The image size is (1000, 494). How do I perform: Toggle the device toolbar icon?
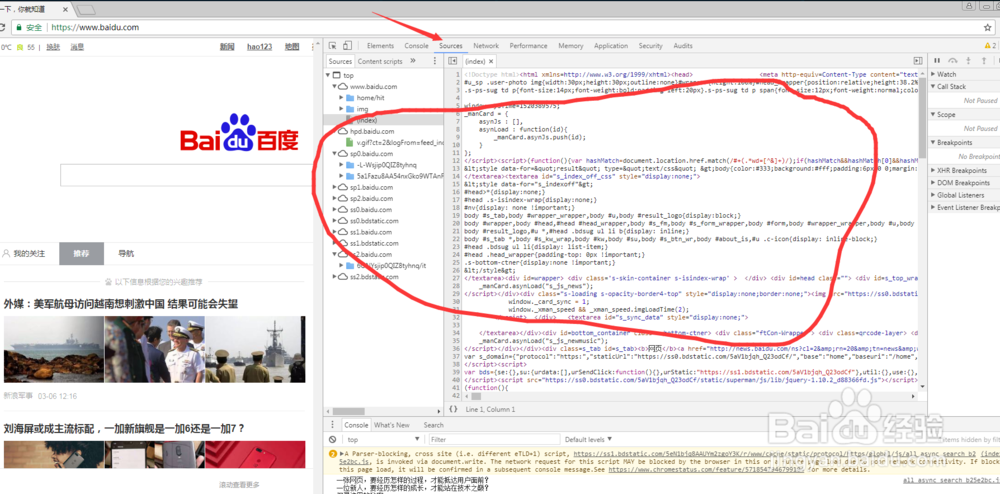point(347,46)
